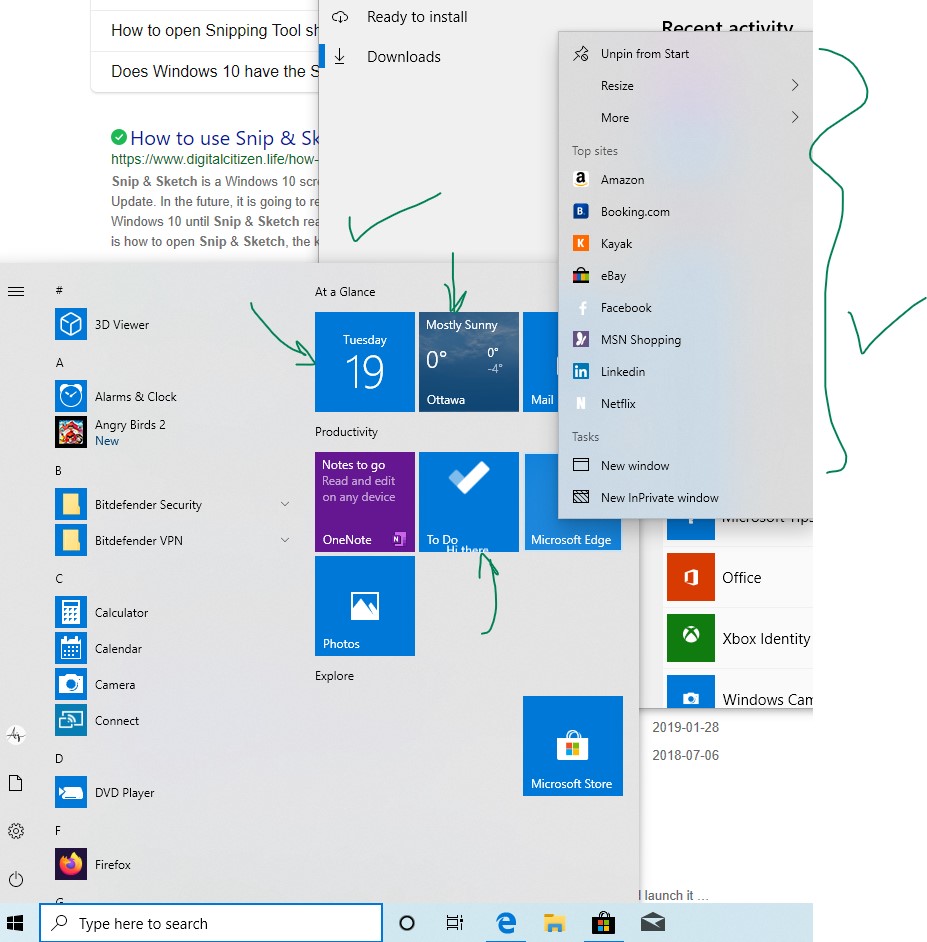Expand the Bitdefender Security folder chevron
The image size is (927, 942).
(285, 504)
